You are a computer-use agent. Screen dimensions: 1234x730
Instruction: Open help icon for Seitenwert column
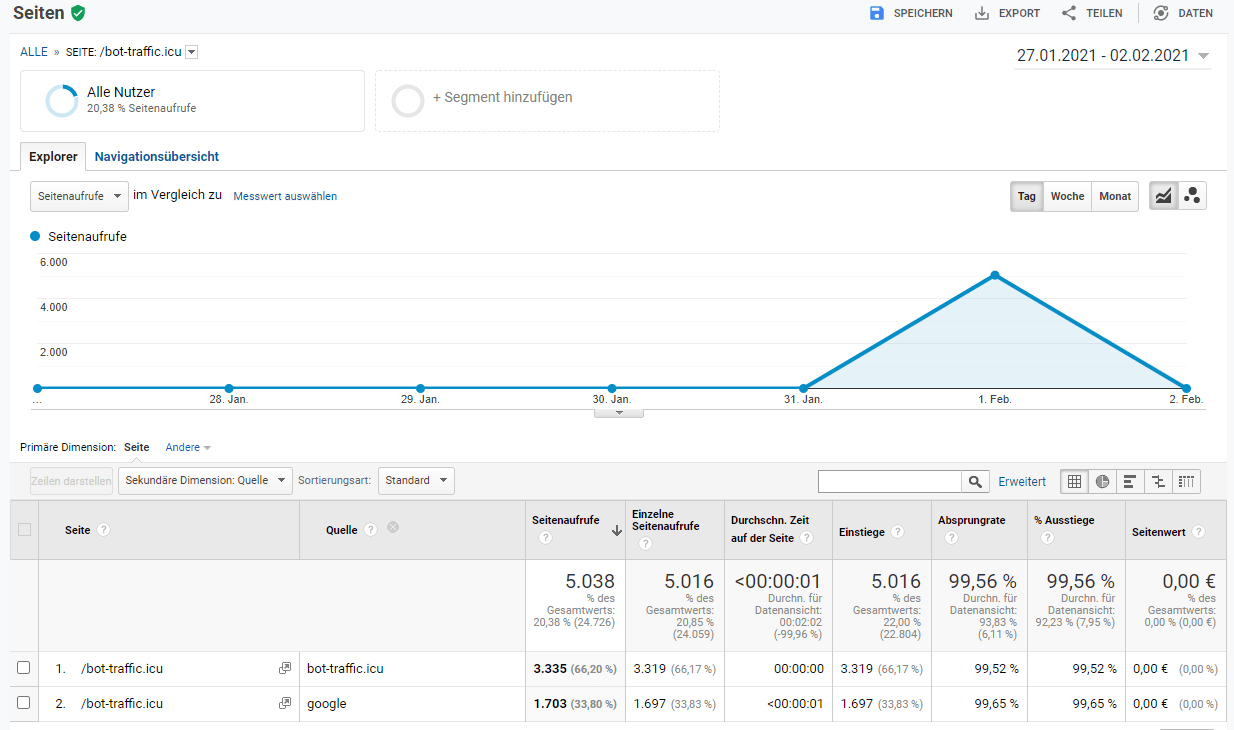tap(1198, 532)
